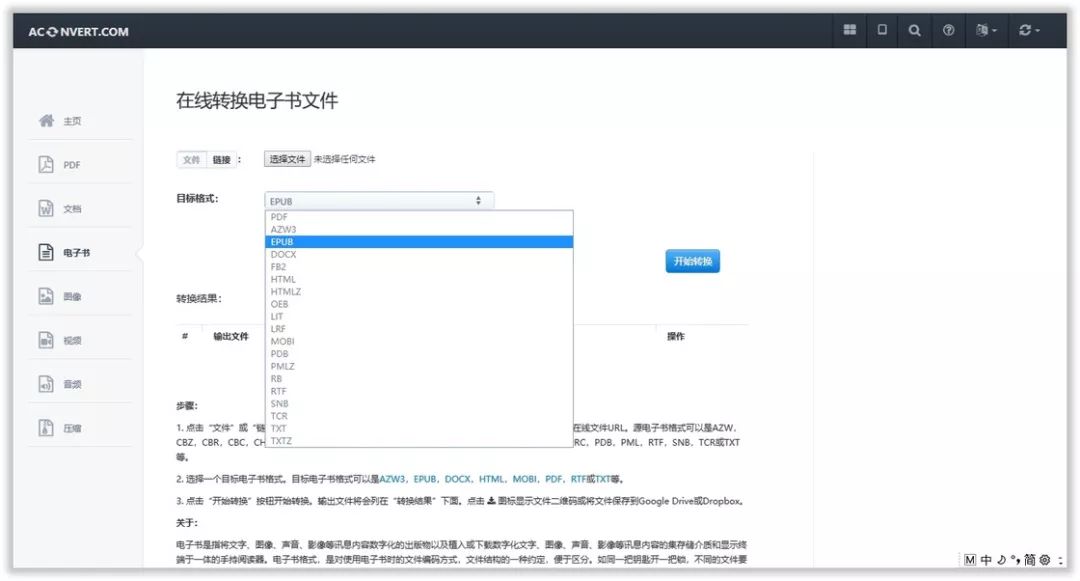Choose MOBI in format list

tap(419, 341)
